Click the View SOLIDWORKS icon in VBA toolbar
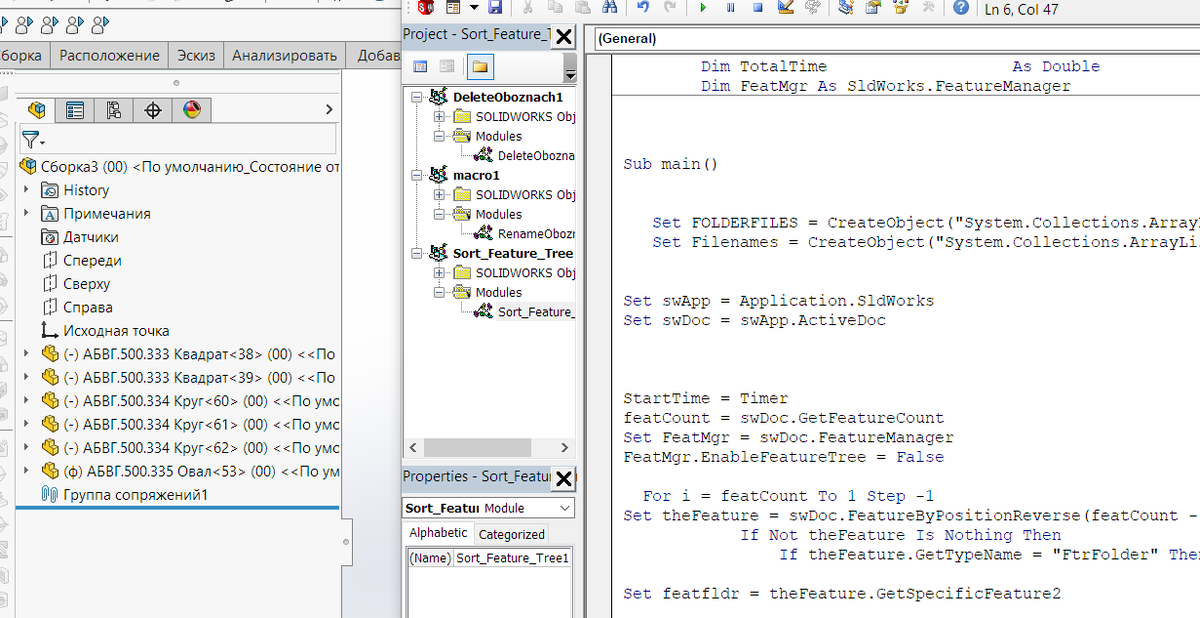 [x=426, y=7]
